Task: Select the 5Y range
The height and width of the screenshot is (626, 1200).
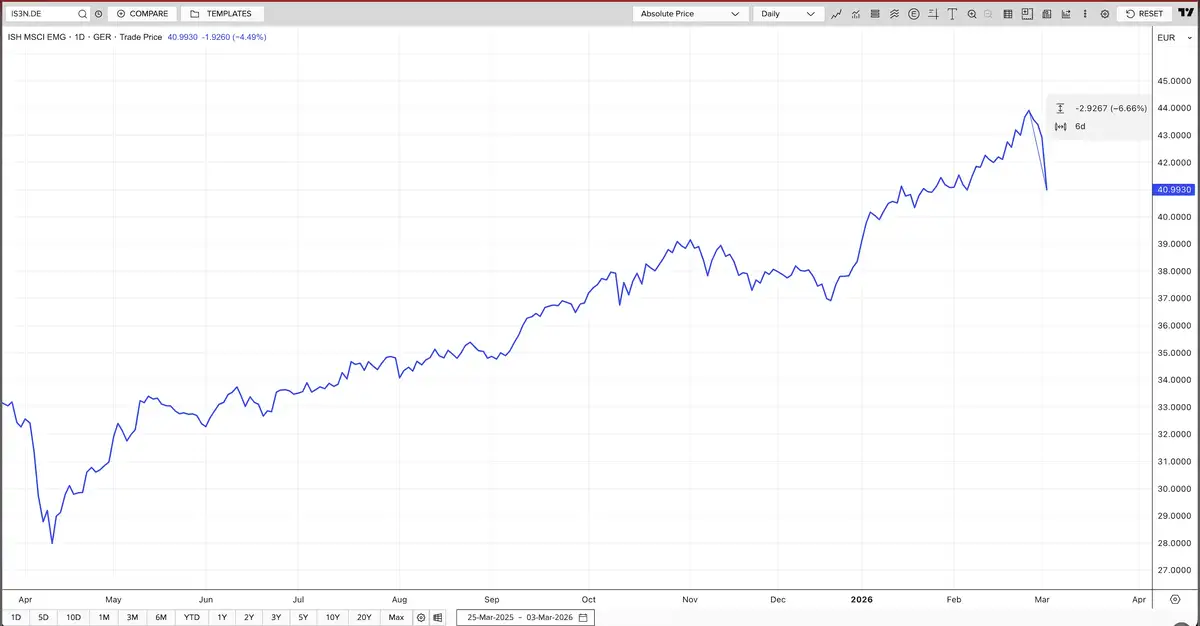Action: 303,617
